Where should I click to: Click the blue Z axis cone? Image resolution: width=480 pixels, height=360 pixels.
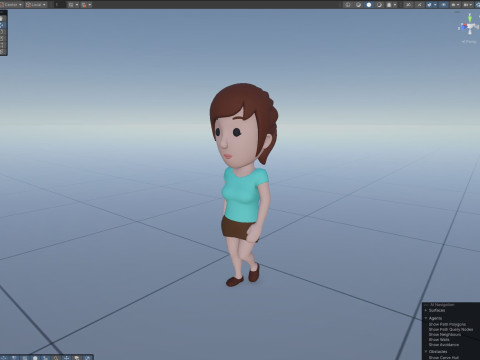(x=463, y=28)
